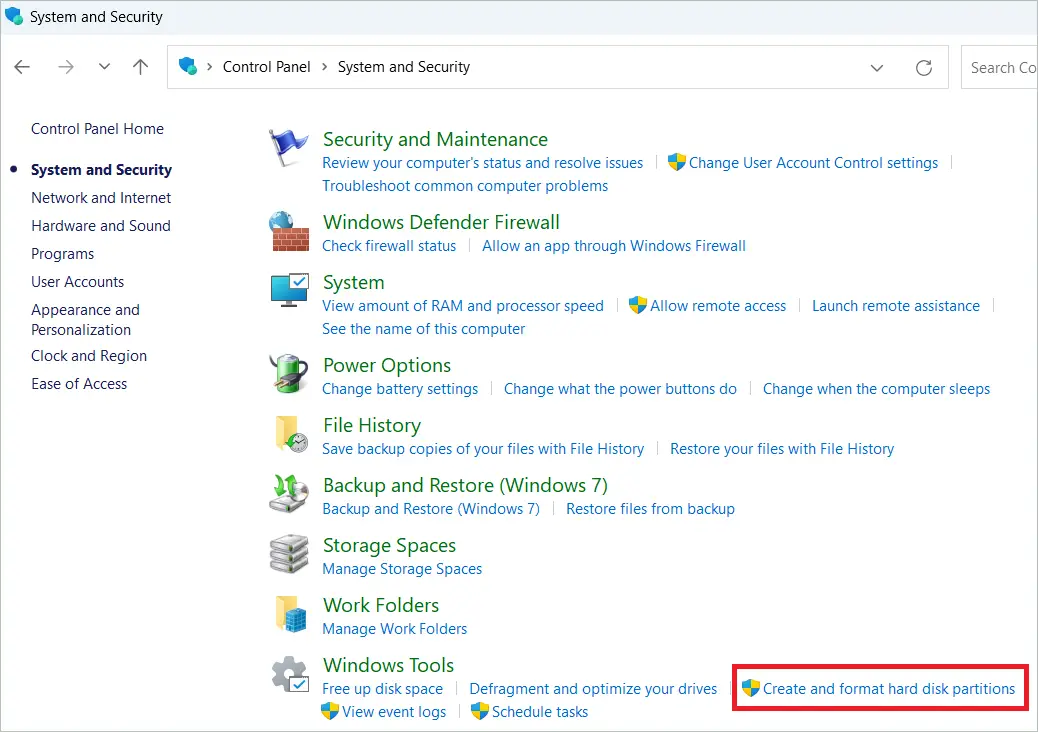Click Allow an app through Windows Firewall

click(x=614, y=246)
